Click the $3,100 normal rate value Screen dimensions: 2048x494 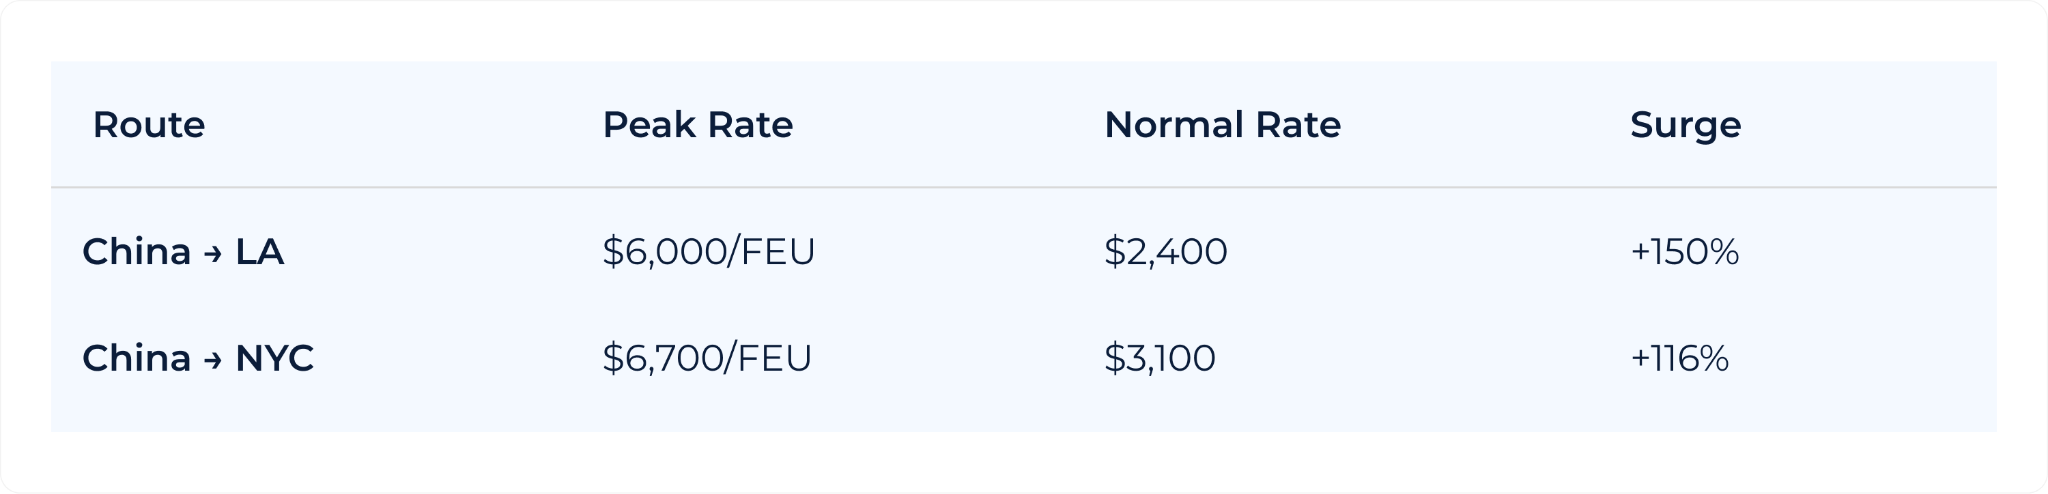coord(1159,358)
